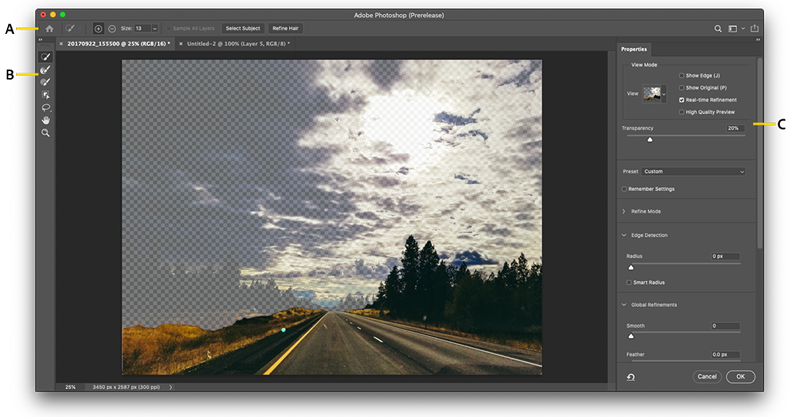Viewport: 800px width, 417px height.
Task: Select the Zoom tool in the toolbar
Action: click(45, 133)
